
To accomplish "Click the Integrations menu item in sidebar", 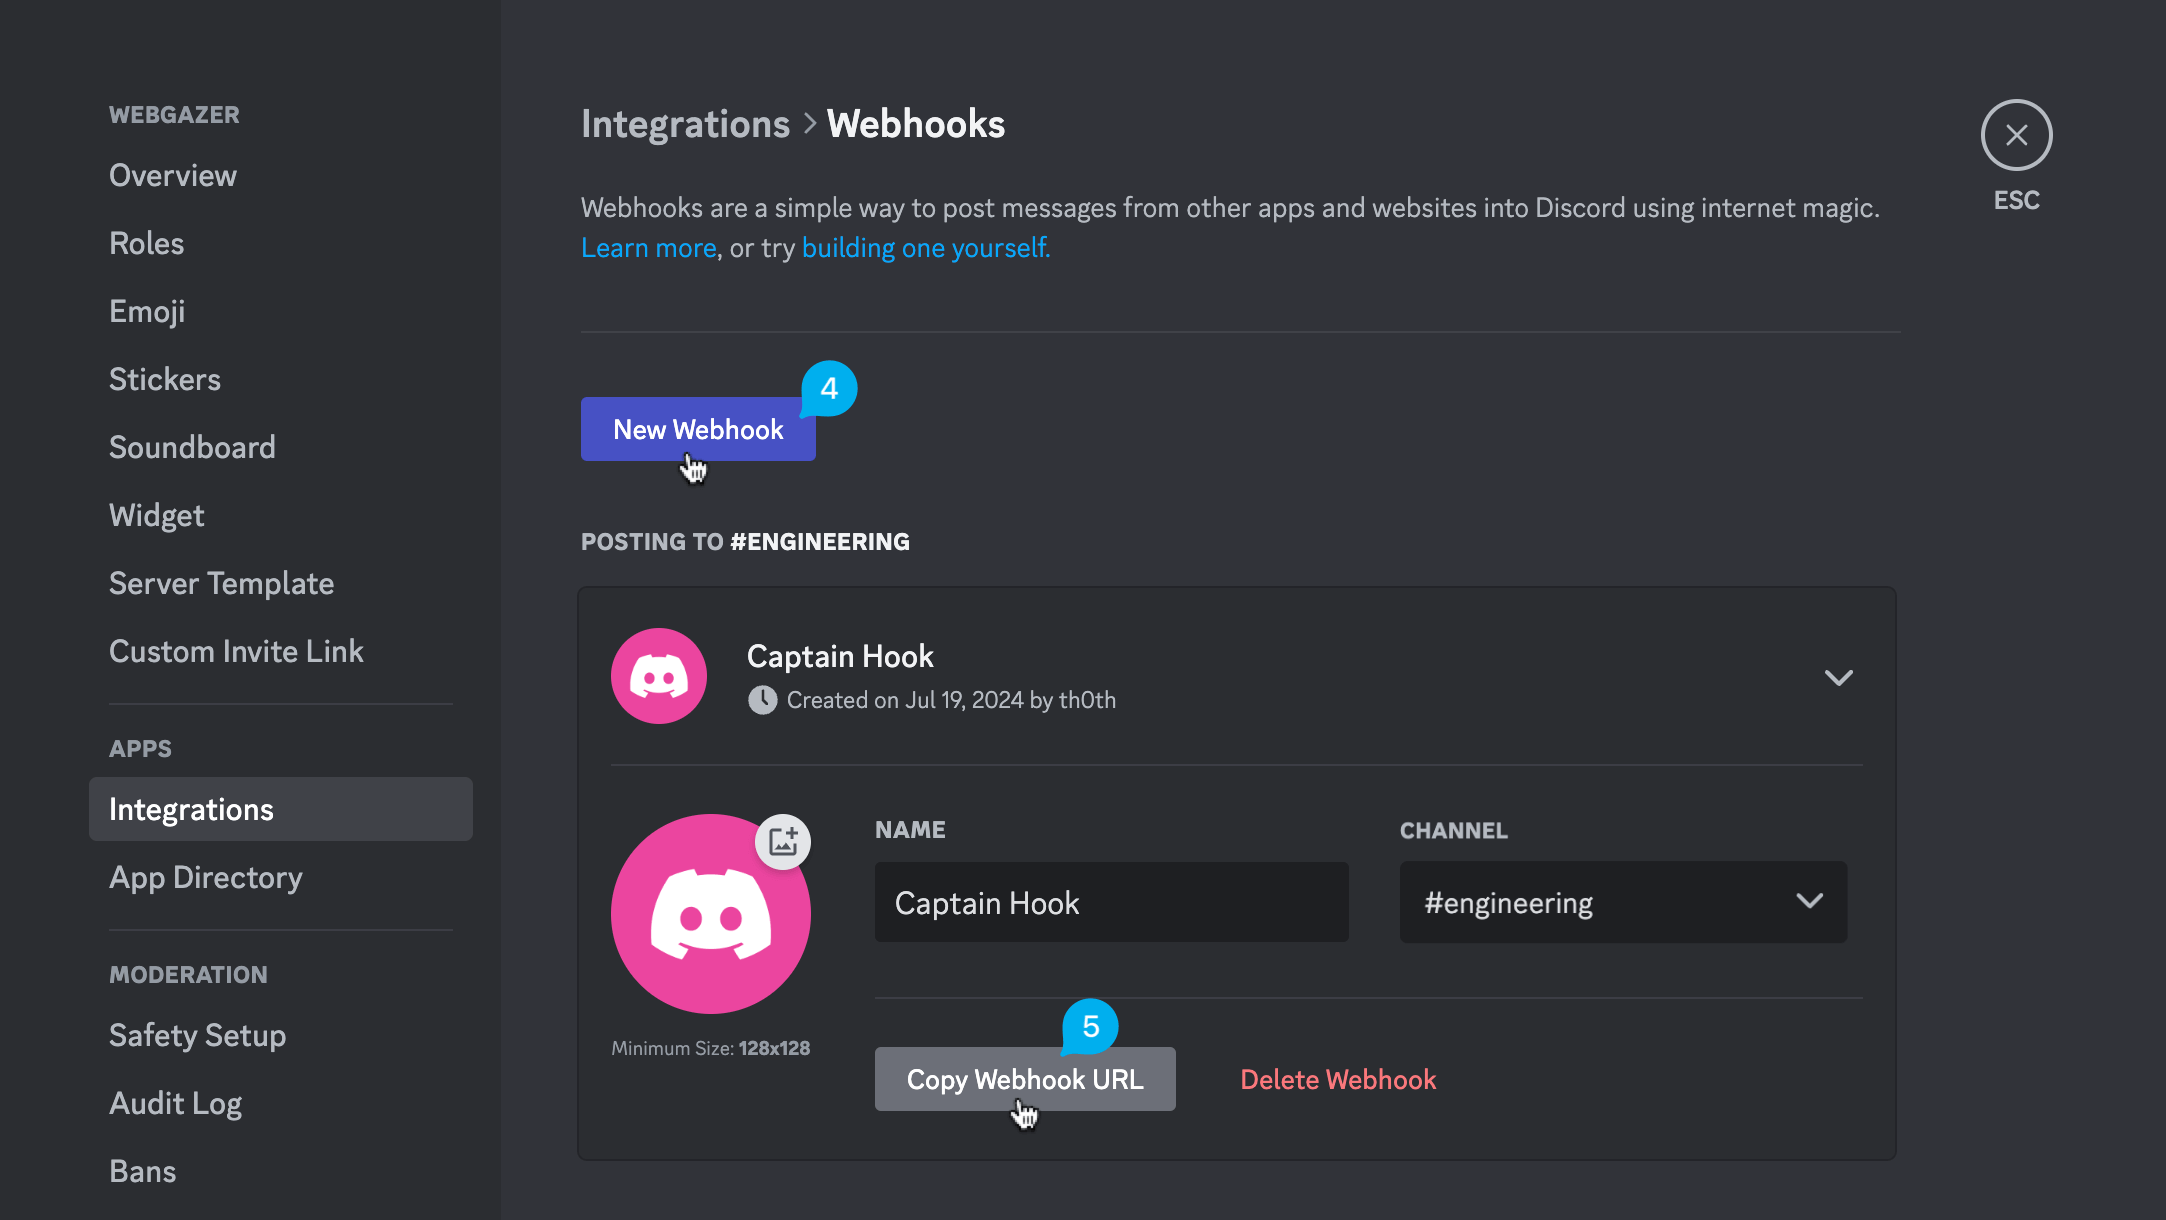I will point(190,809).
